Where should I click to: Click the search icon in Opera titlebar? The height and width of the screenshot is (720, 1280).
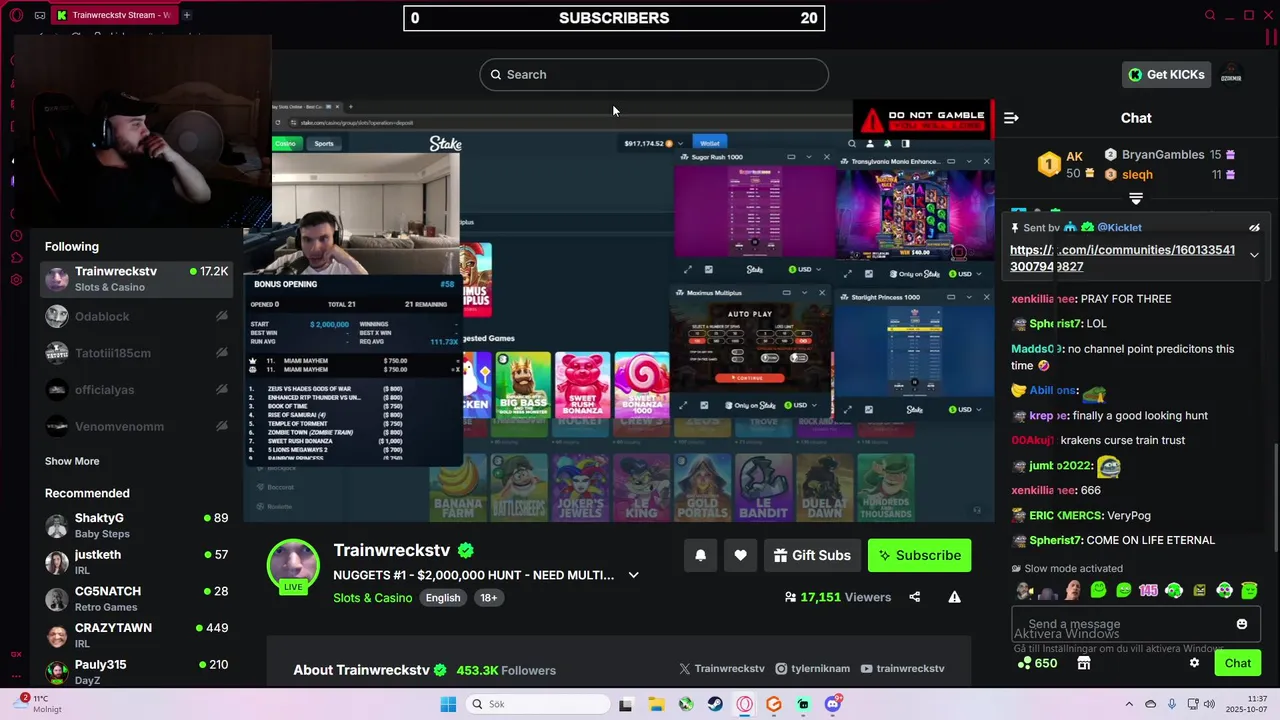coord(1210,15)
